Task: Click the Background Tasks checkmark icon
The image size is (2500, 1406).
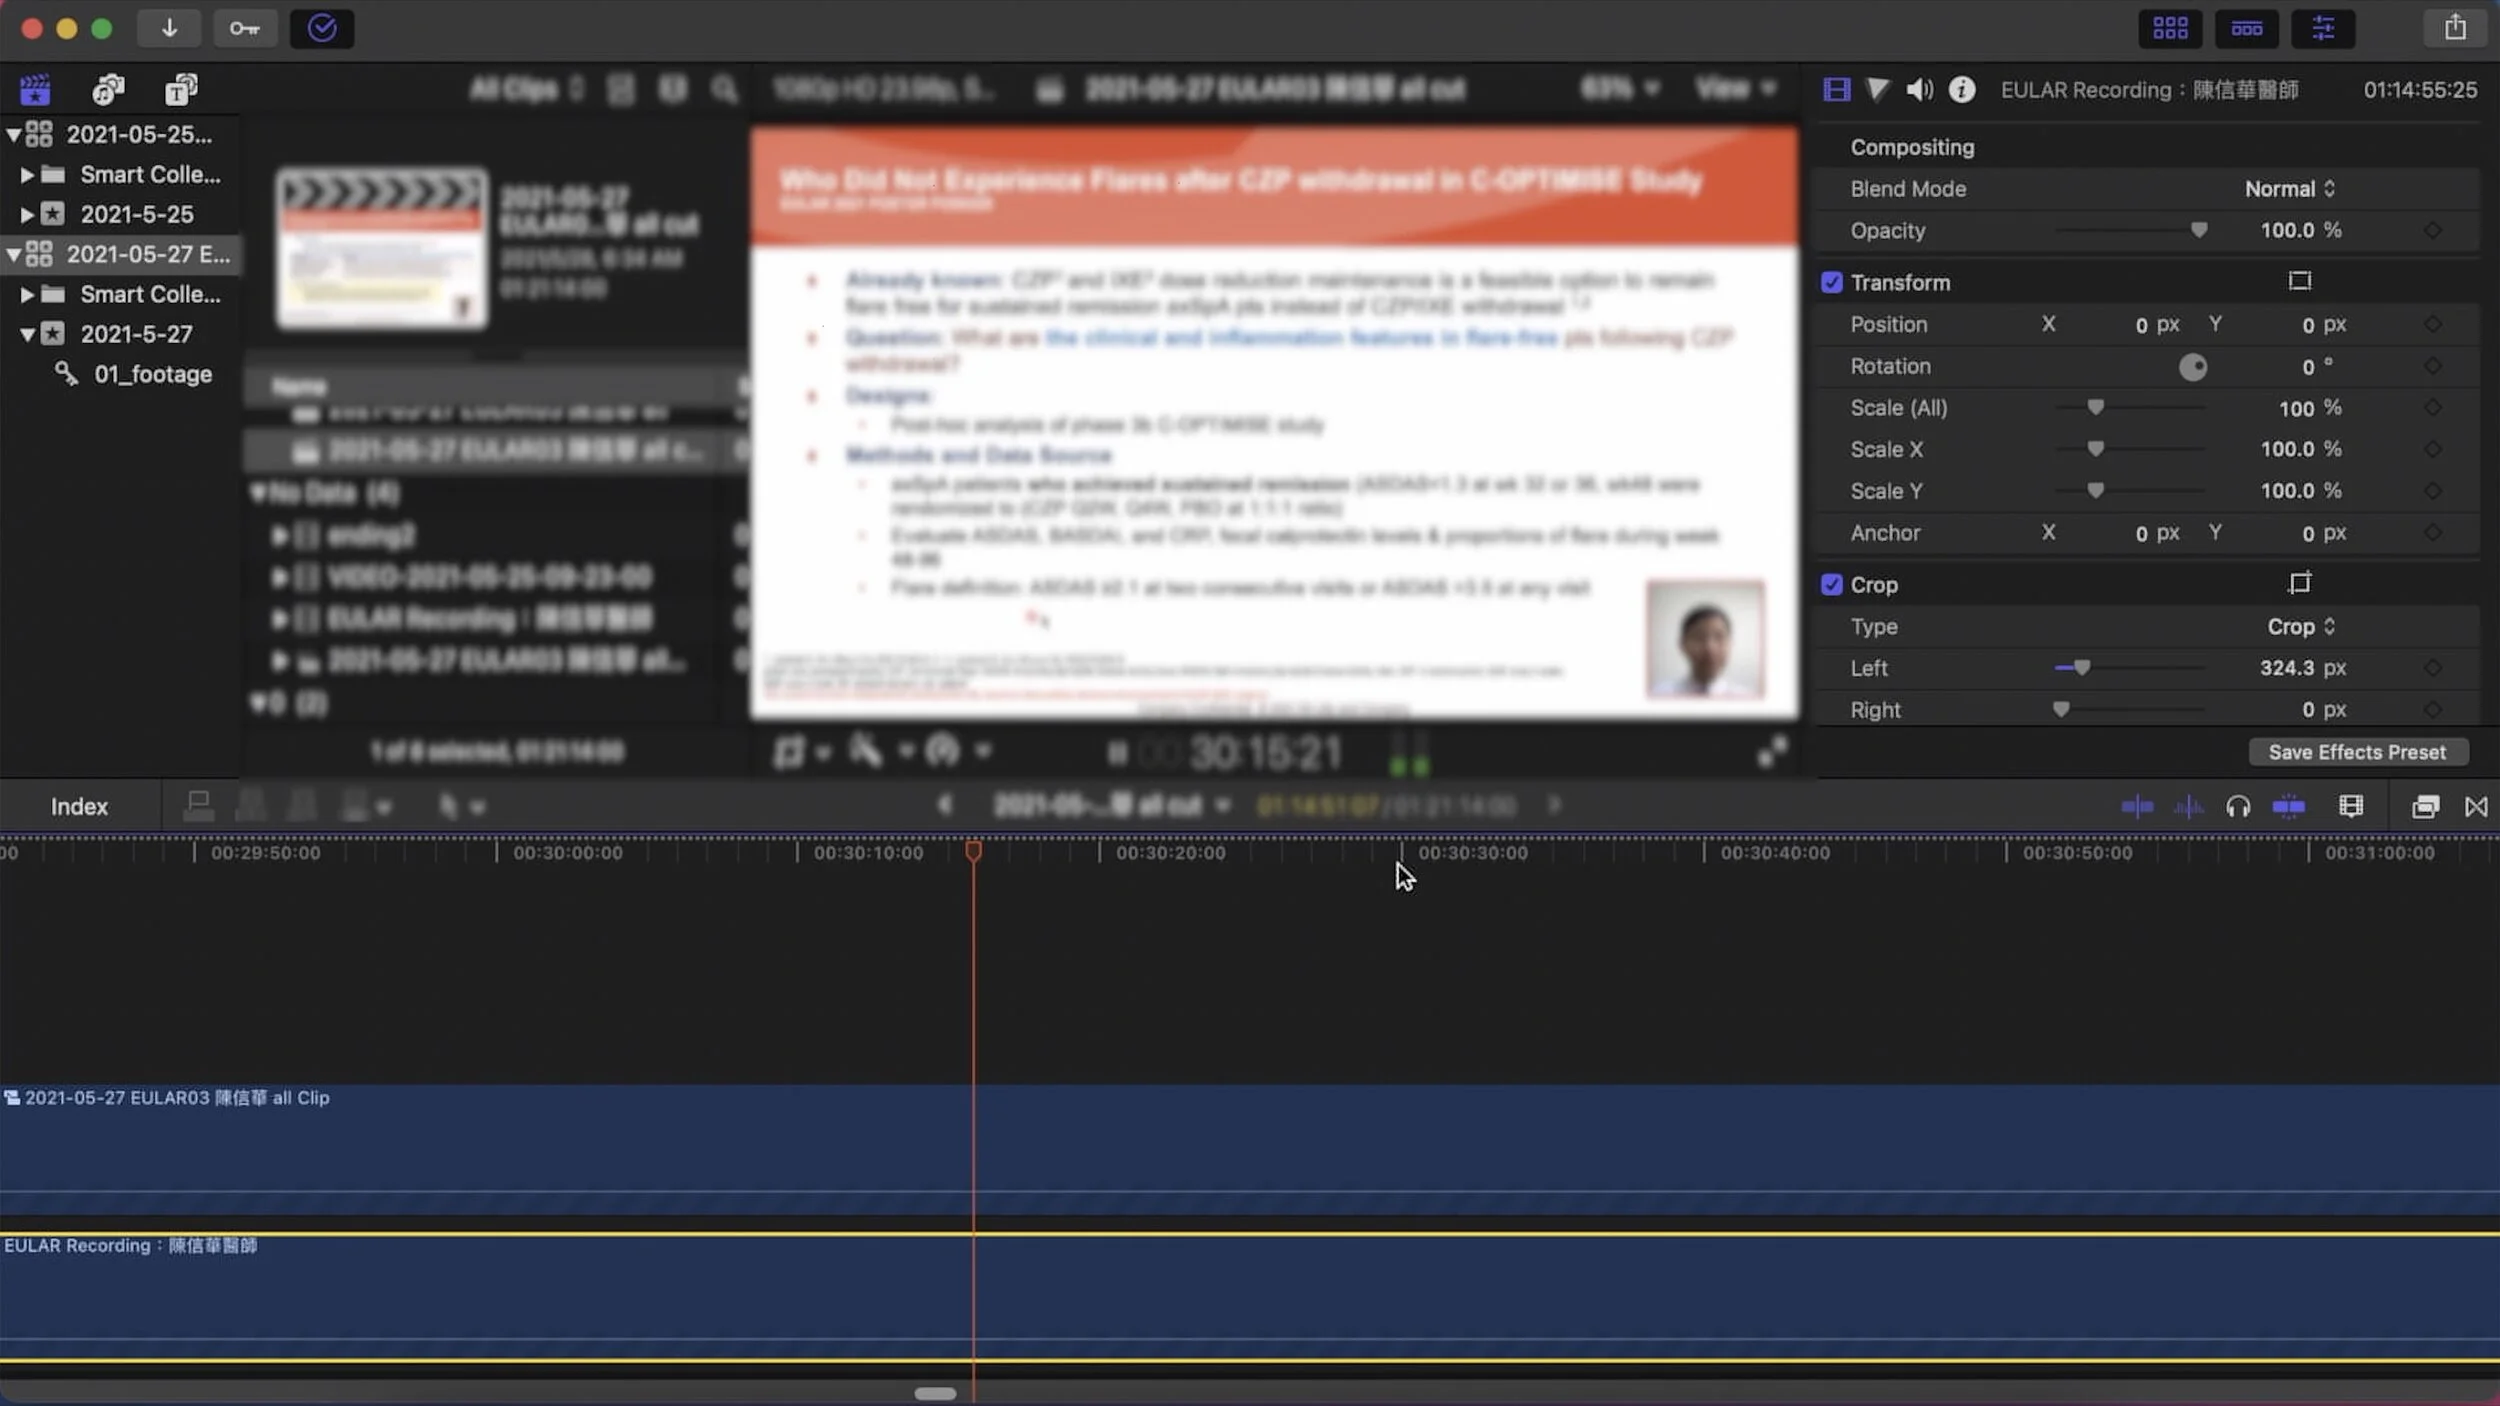Action: tap(322, 28)
